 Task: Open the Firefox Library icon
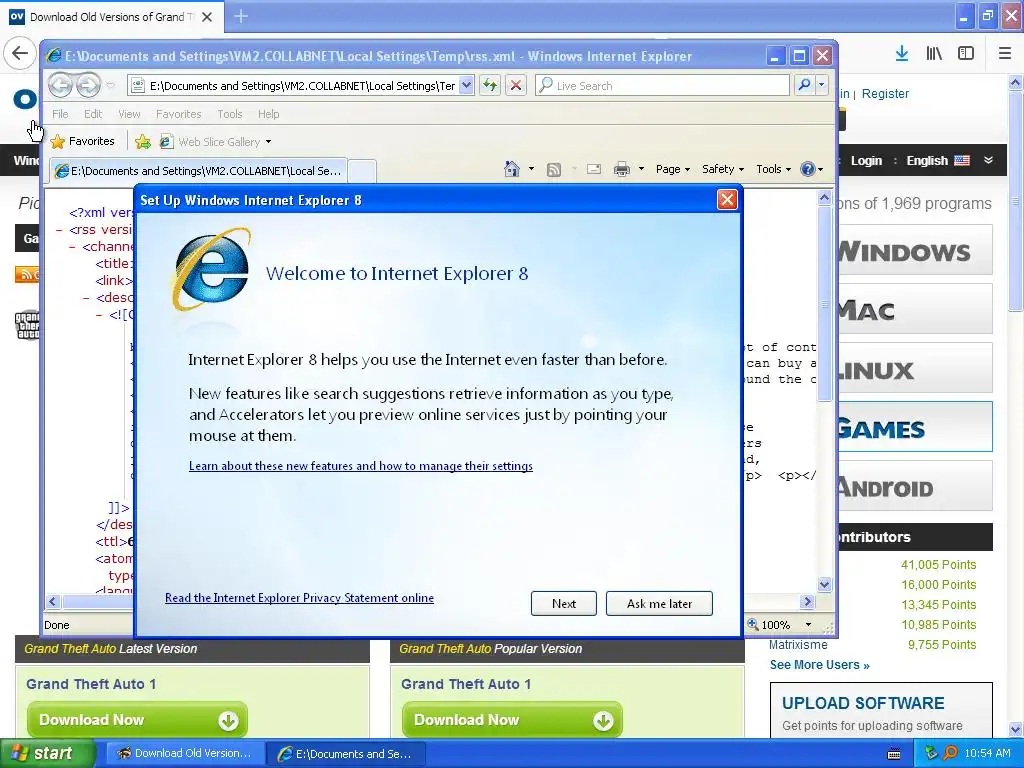934,54
